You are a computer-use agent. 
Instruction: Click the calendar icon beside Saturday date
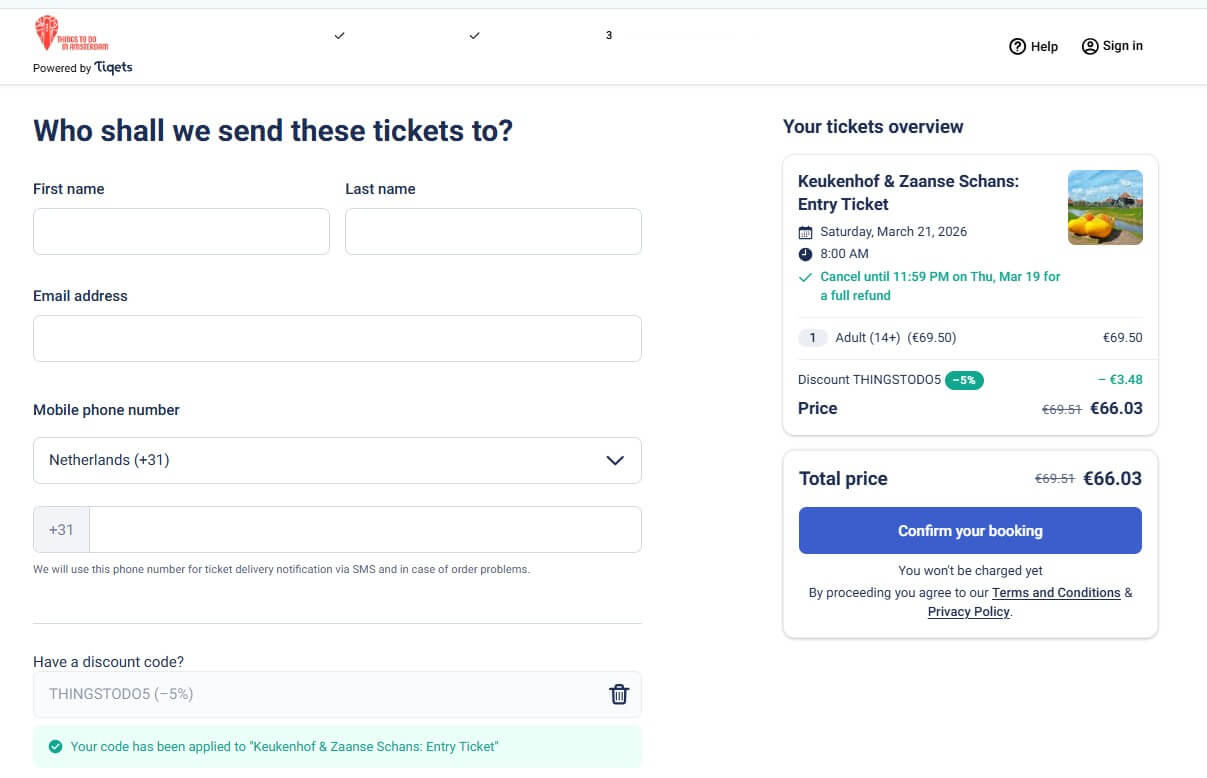[x=806, y=232]
